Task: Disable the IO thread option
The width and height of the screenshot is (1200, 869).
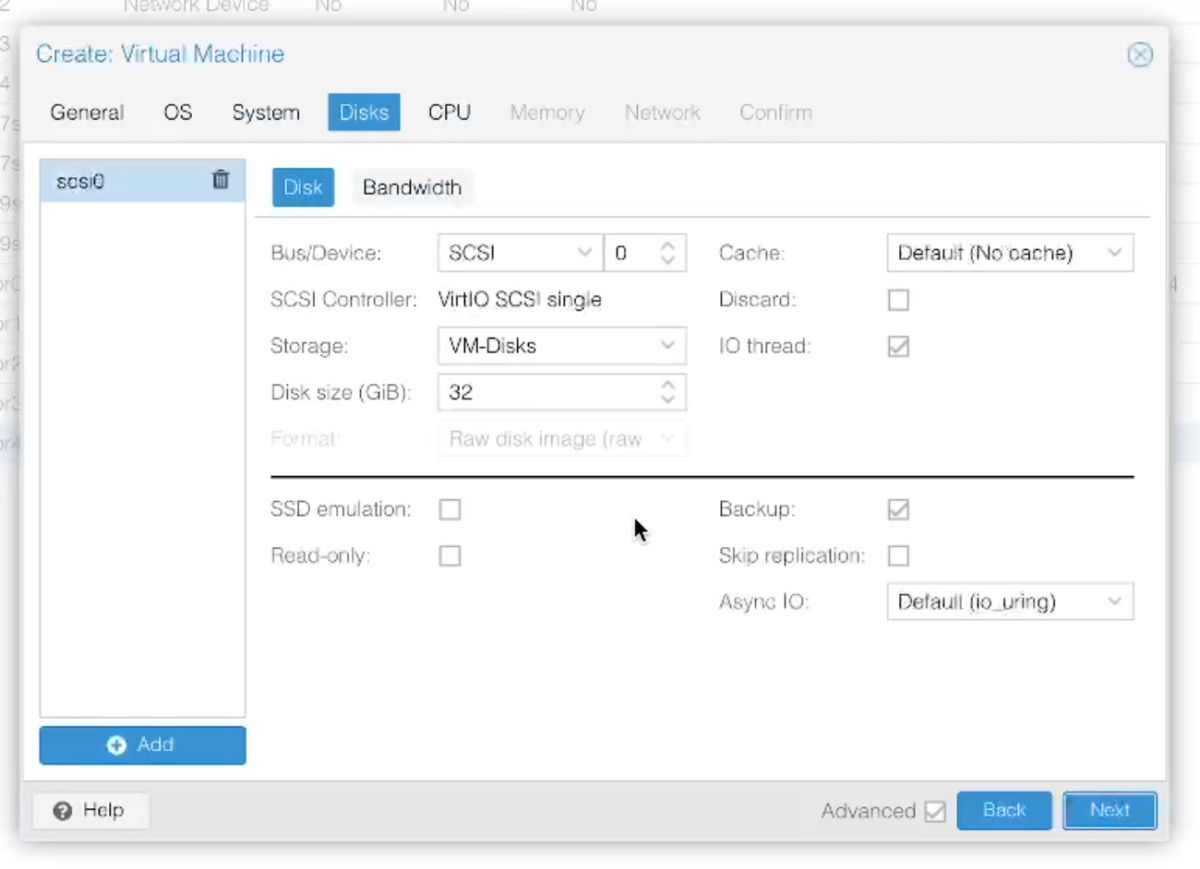Action: [x=898, y=346]
